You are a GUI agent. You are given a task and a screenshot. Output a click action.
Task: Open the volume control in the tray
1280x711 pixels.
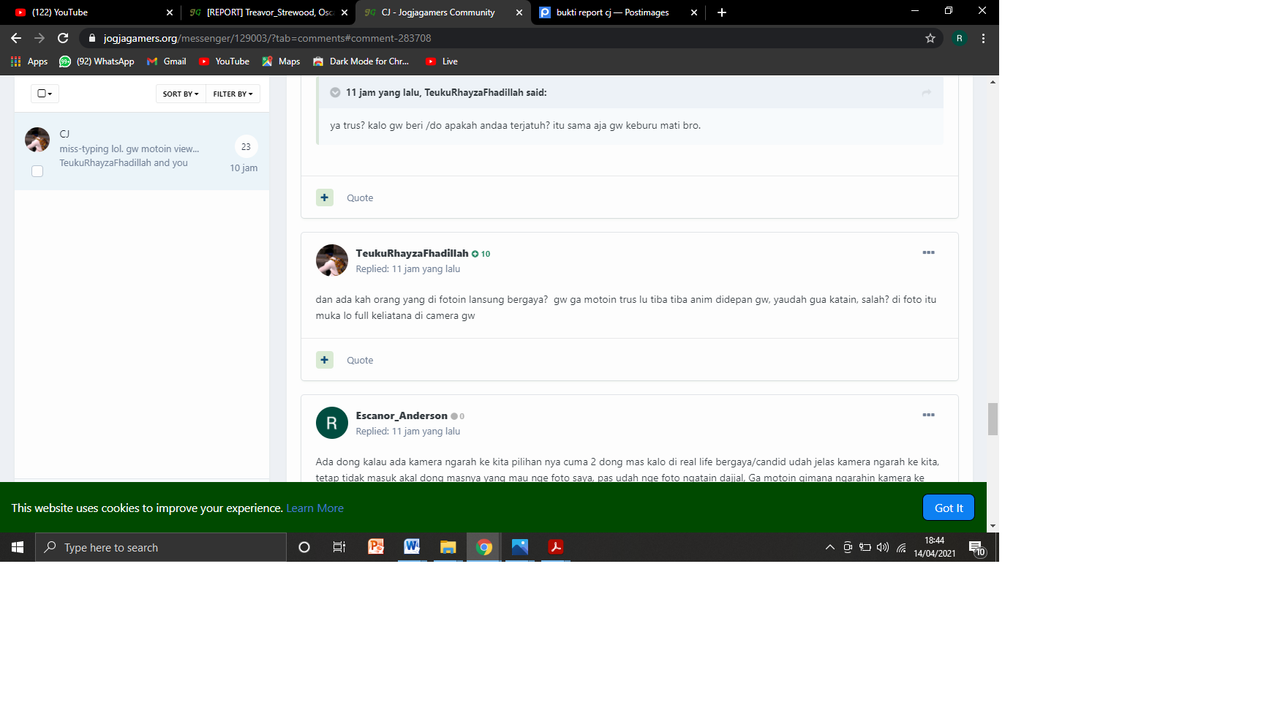[882, 547]
